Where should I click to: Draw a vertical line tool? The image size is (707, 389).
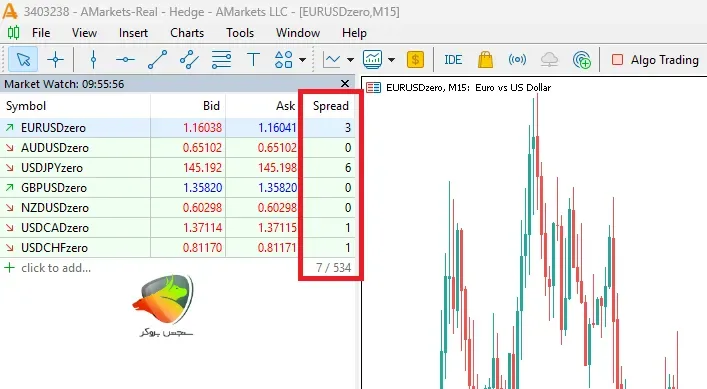93,59
